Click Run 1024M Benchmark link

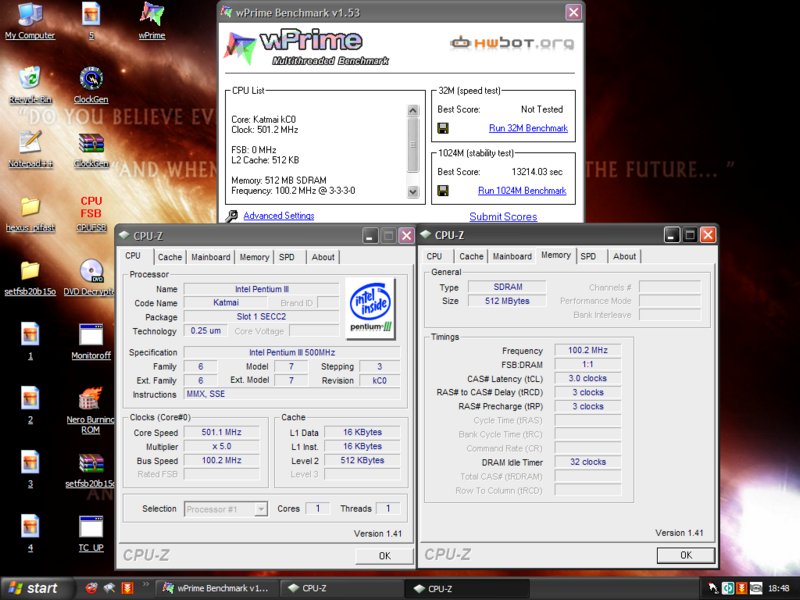(522, 191)
